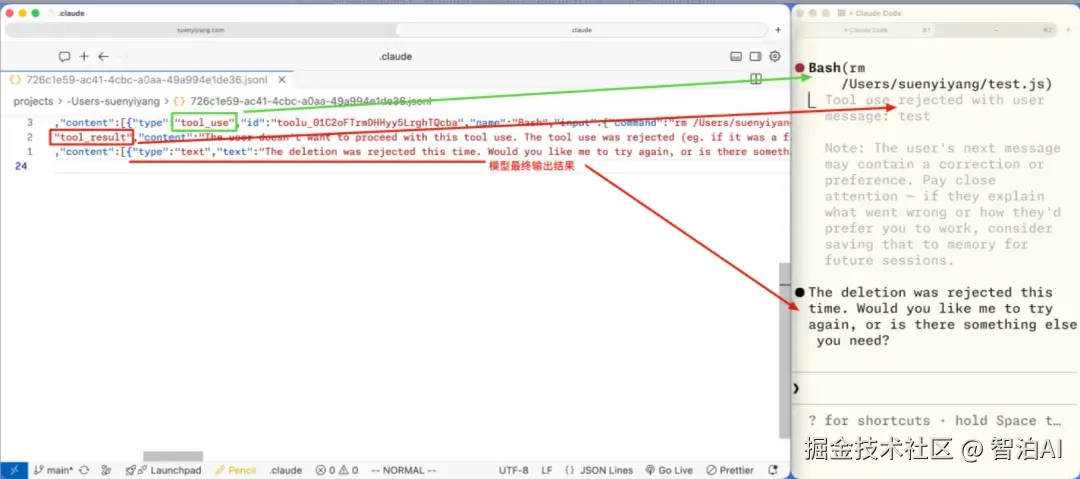The width and height of the screenshot is (1080, 479).
Task: Click the .claude status bar item
Action: [x=285, y=470]
